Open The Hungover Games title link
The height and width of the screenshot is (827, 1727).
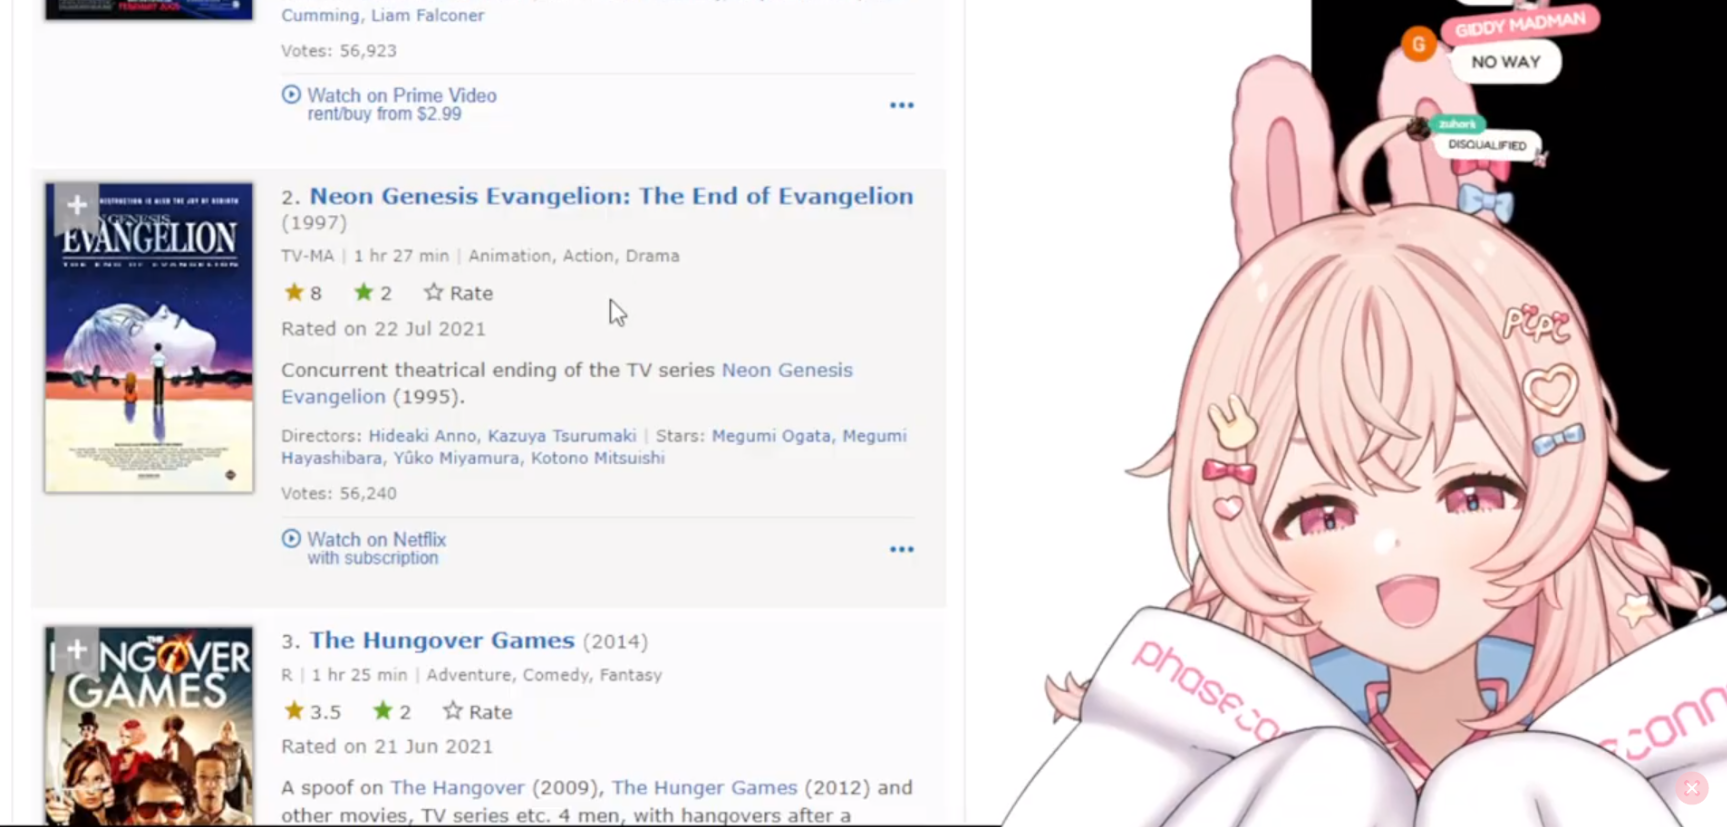(442, 640)
